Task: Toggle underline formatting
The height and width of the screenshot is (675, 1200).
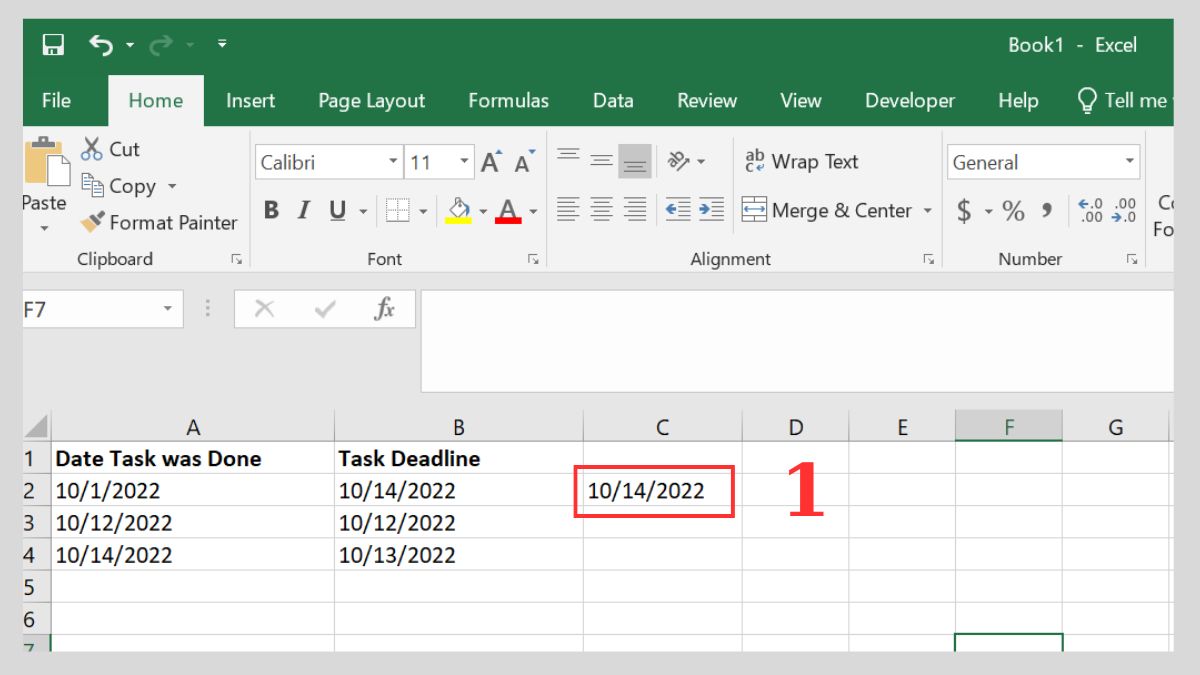Action: click(x=335, y=210)
